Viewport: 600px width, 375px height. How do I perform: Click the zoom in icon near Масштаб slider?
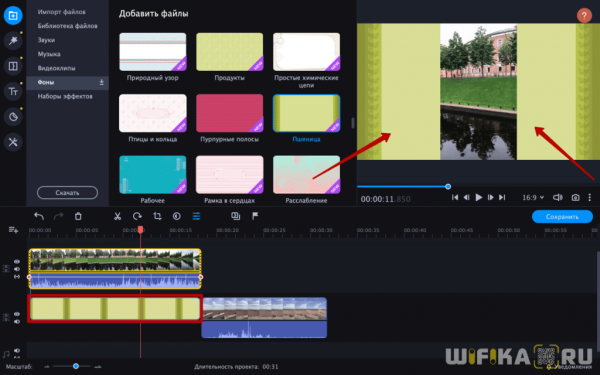tap(98, 367)
